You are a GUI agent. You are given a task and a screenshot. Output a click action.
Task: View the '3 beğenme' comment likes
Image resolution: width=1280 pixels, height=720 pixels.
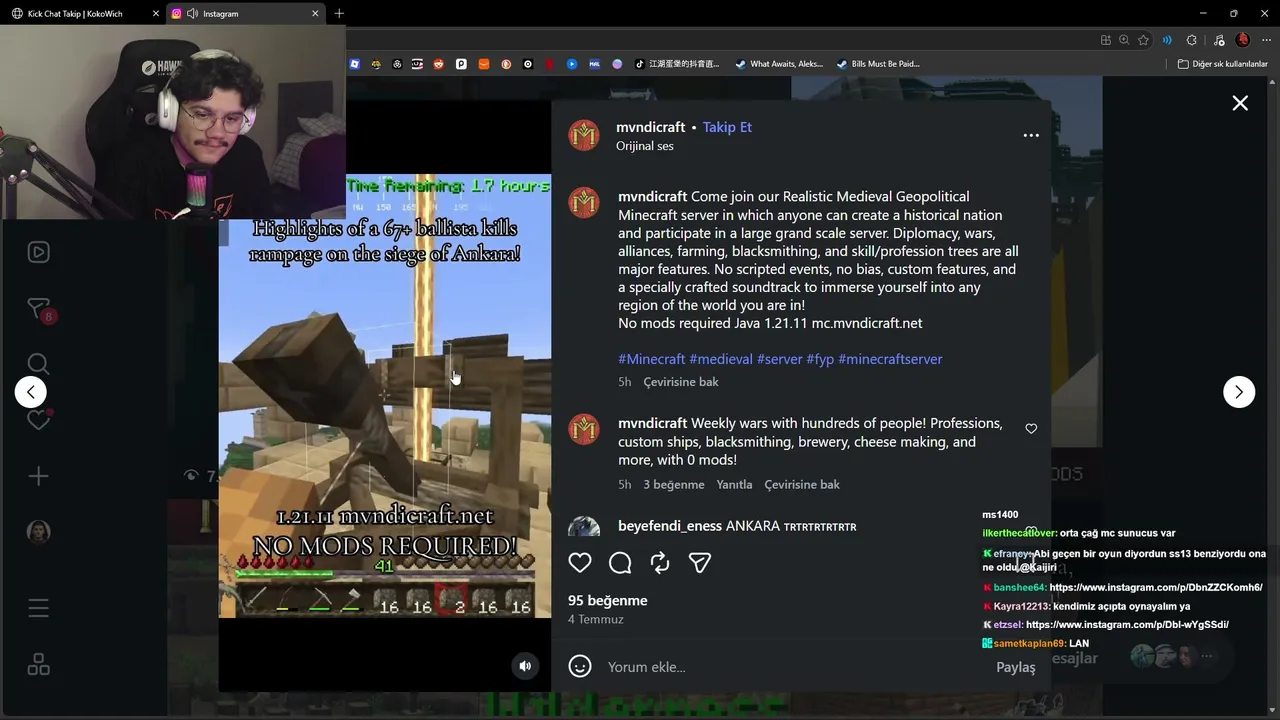pos(674,485)
